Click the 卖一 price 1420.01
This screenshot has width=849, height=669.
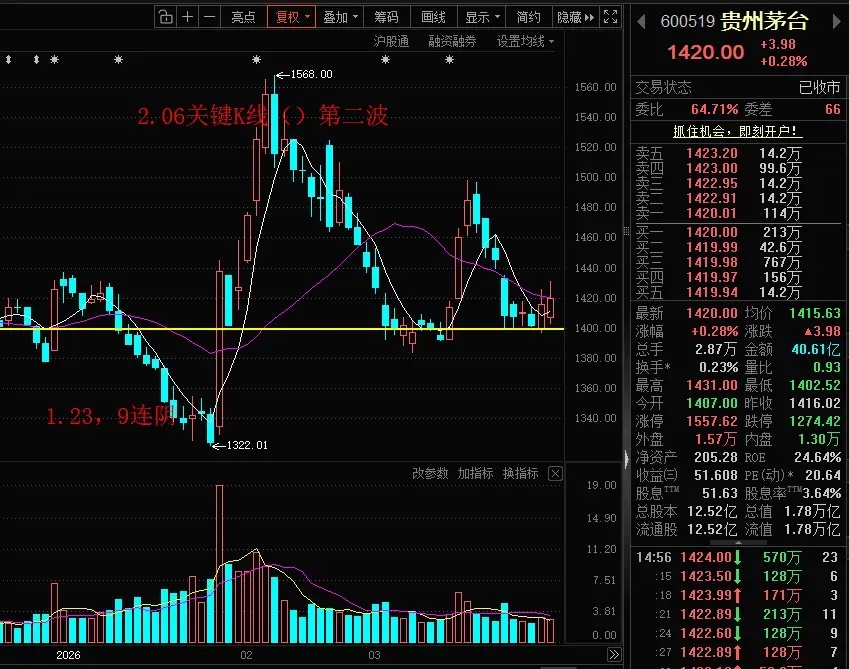point(711,214)
